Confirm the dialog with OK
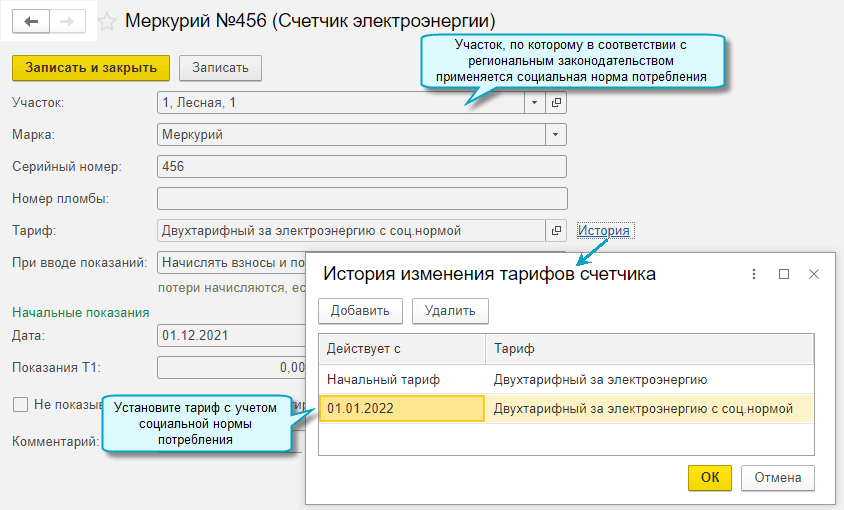 pos(709,478)
